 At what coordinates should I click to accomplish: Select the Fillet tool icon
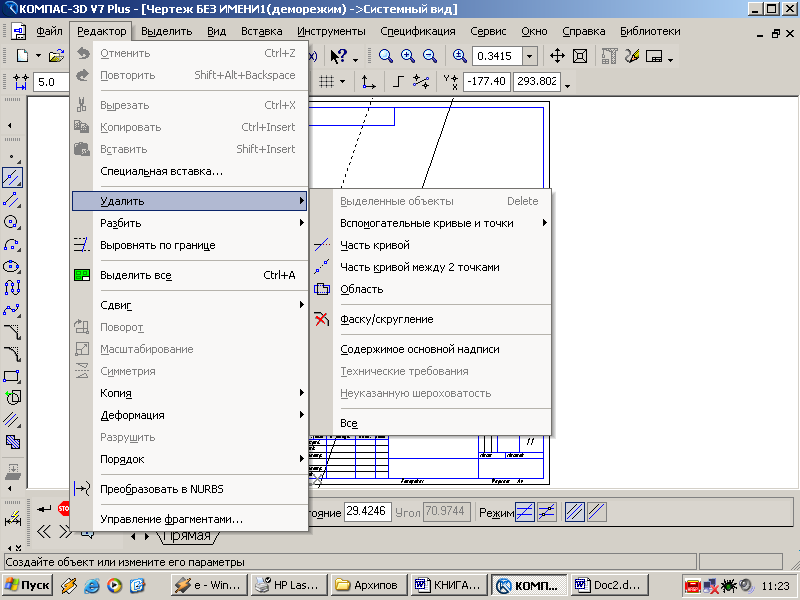coord(12,354)
